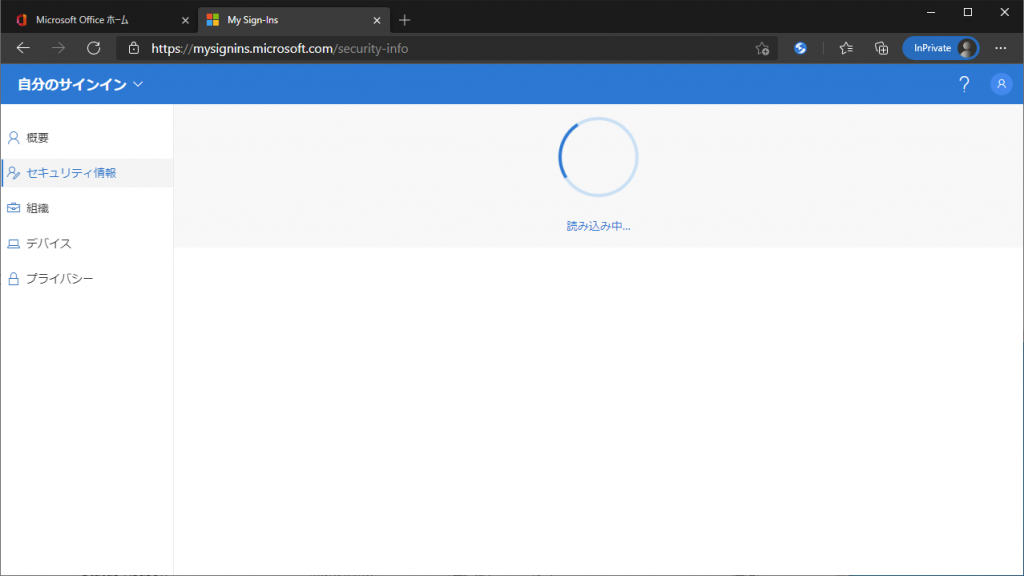This screenshot has height=576, width=1024.
Task: Go back with the browser back arrow
Action: pyautogui.click(x=24, y=48)
